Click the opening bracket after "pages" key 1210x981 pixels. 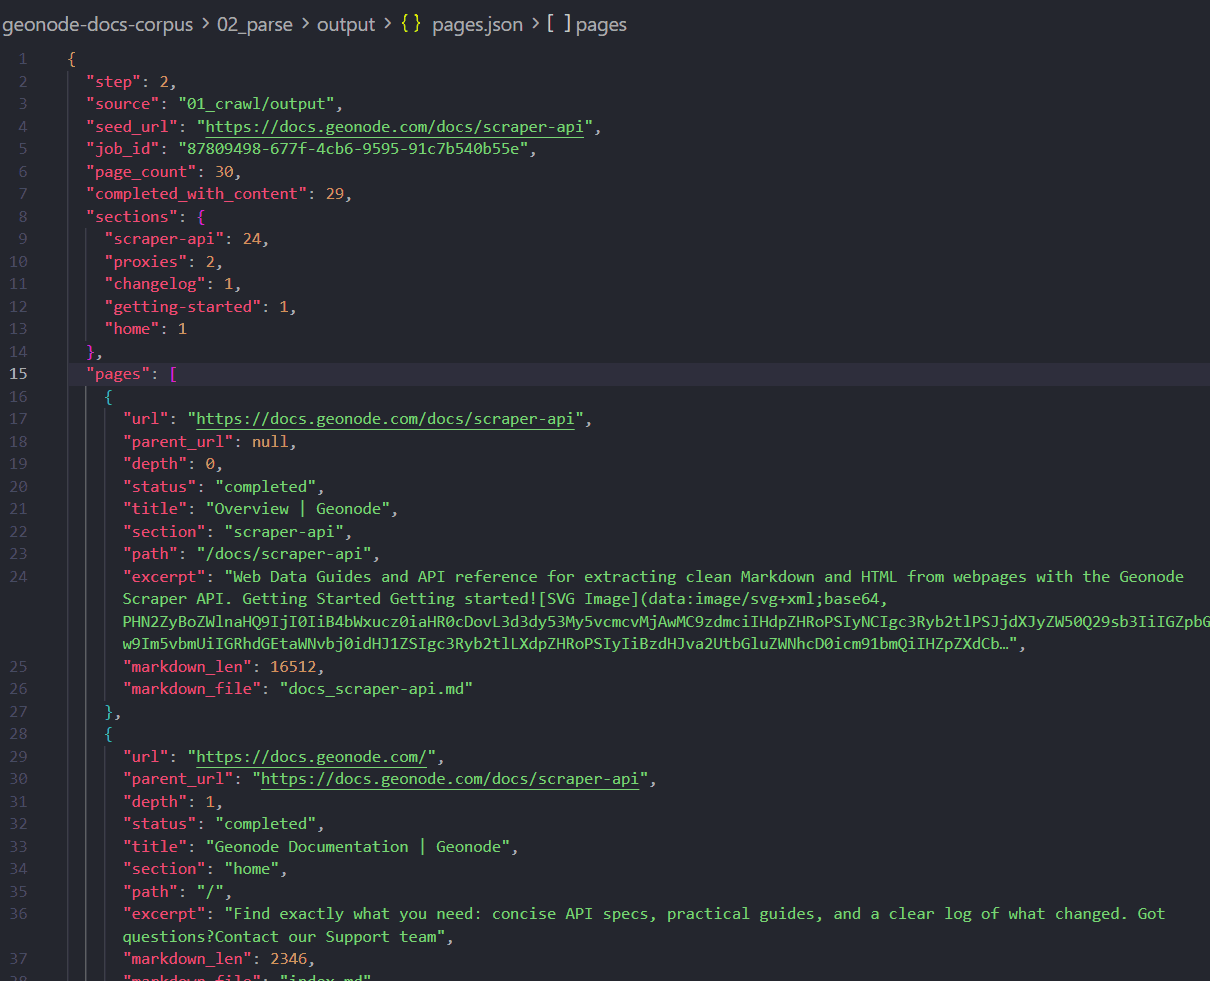click(x=173, y=374)
